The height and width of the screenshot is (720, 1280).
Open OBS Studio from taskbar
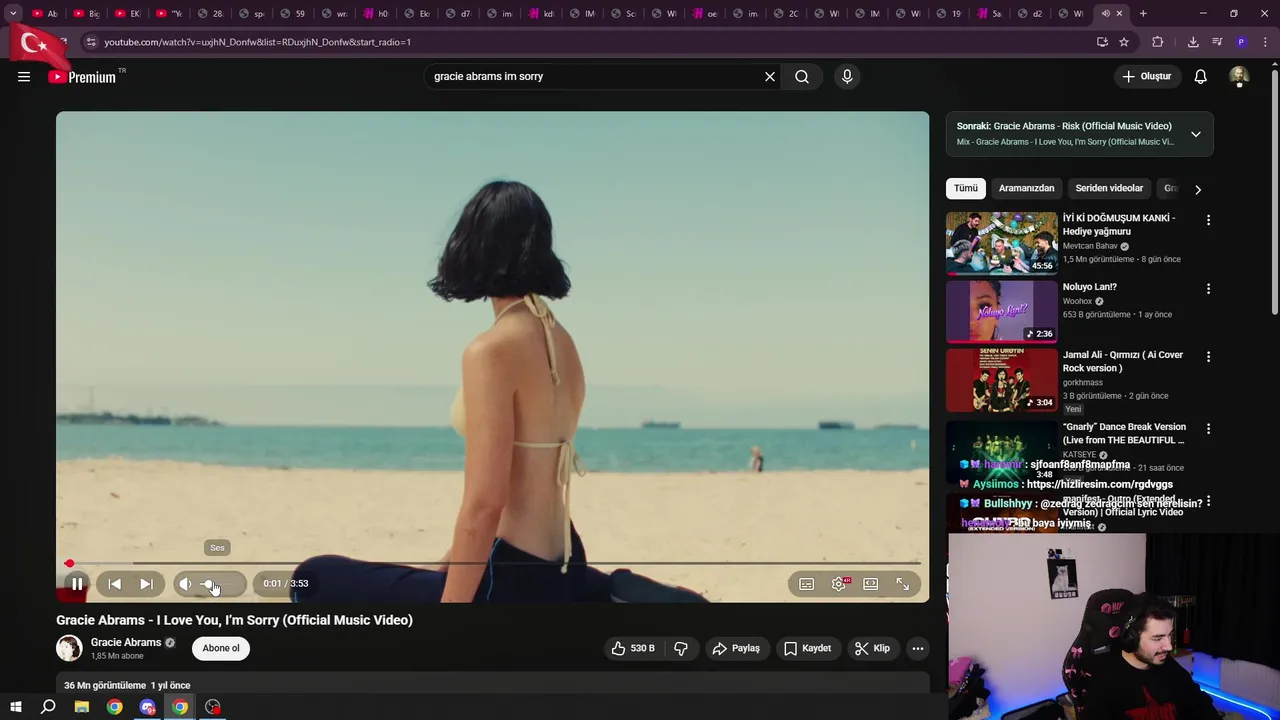[x=213, y=707]
